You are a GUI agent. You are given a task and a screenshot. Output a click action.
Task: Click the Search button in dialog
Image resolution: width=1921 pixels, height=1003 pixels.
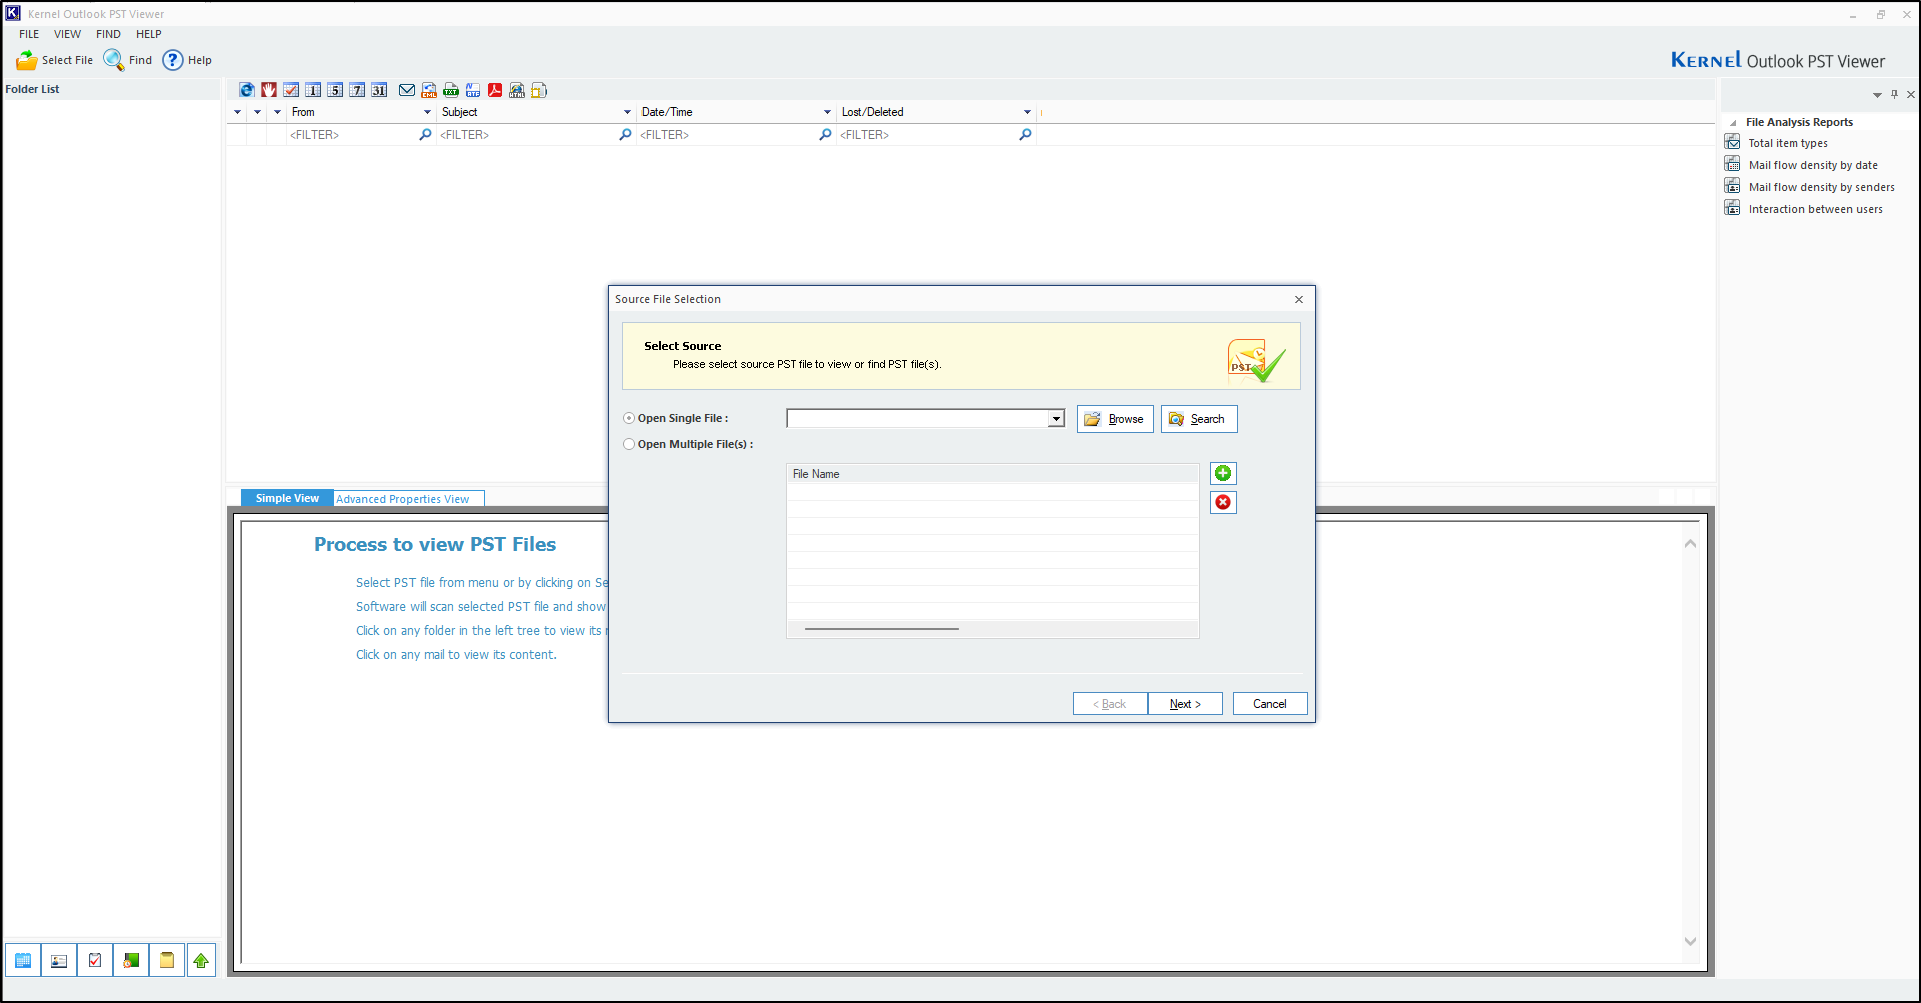point(1199,419)
